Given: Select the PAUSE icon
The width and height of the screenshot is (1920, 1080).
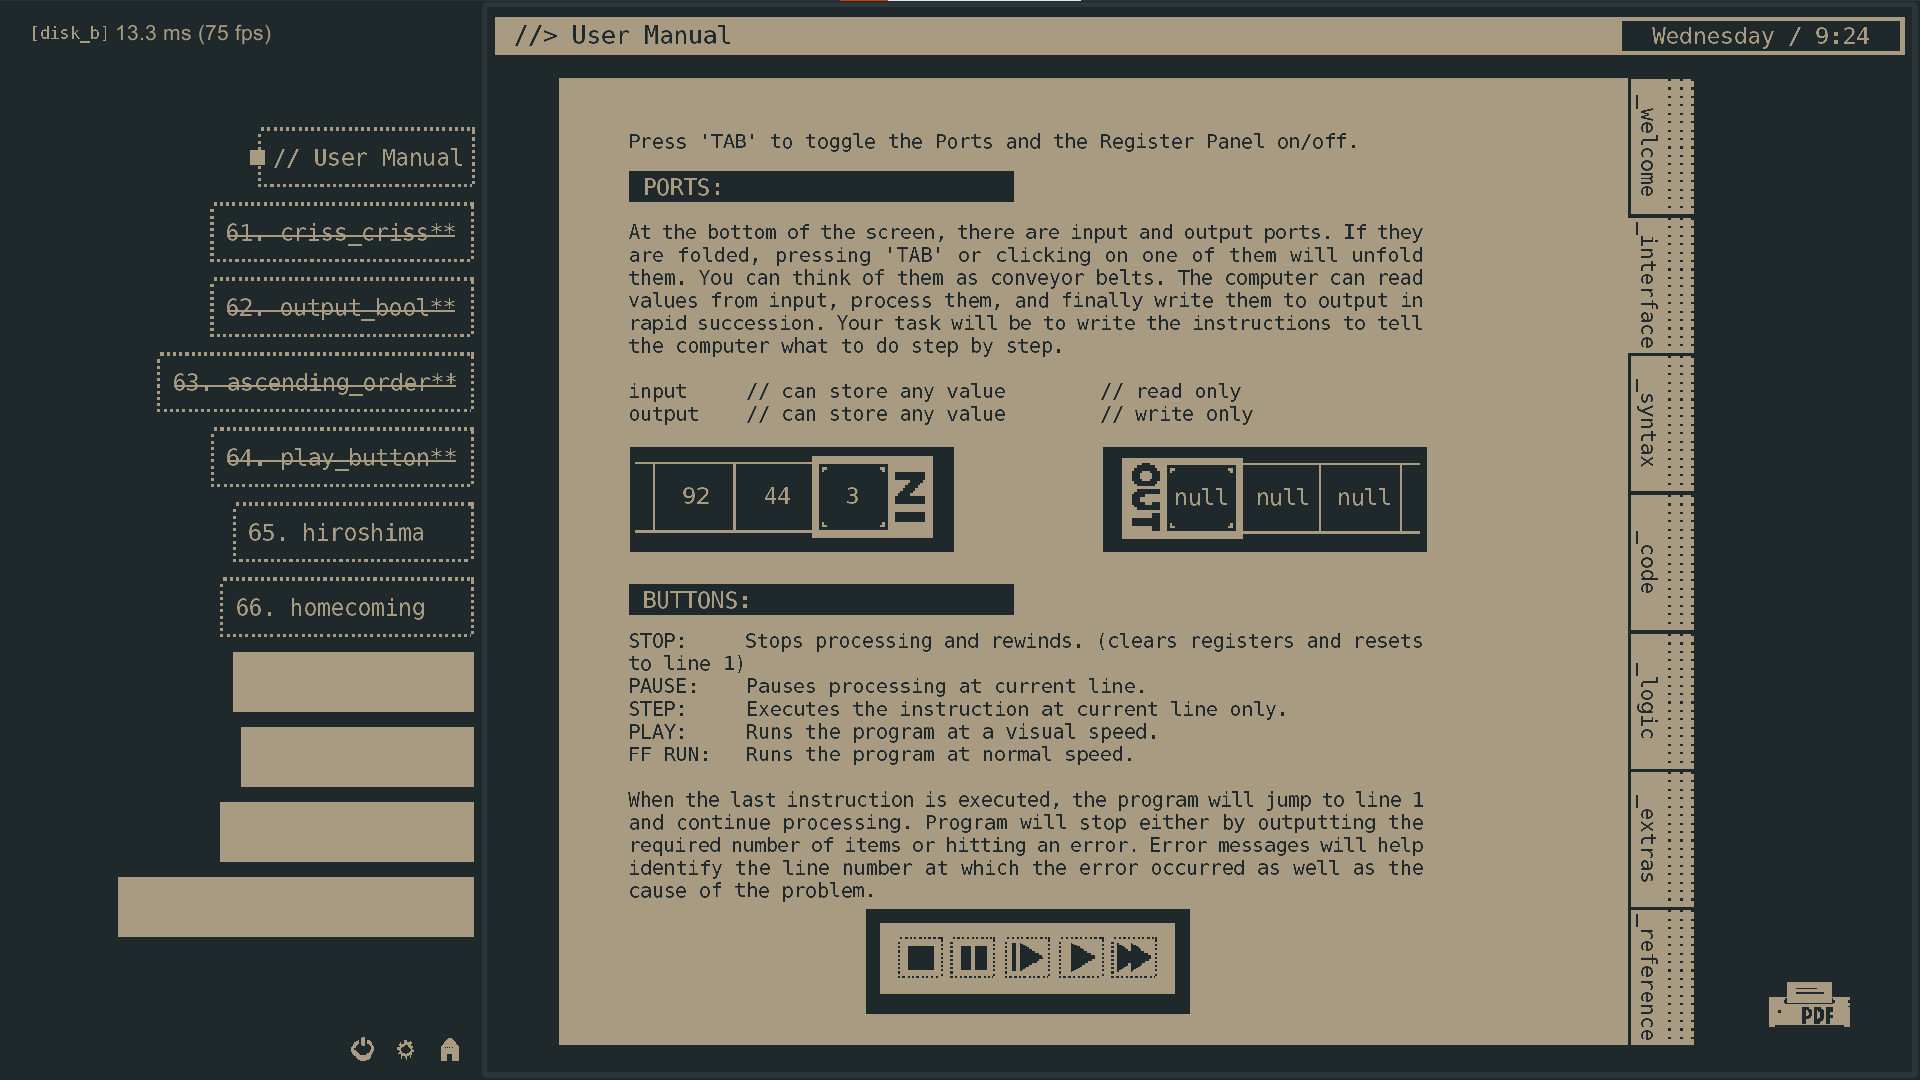Looking at the screenshot, I should (973, 957).
